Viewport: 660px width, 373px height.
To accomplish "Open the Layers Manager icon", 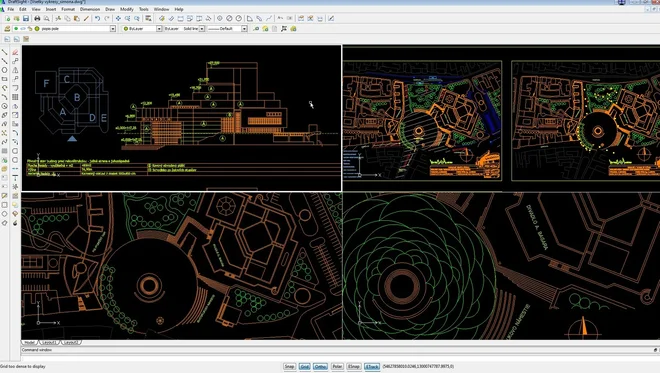I will tap(7, 29).
